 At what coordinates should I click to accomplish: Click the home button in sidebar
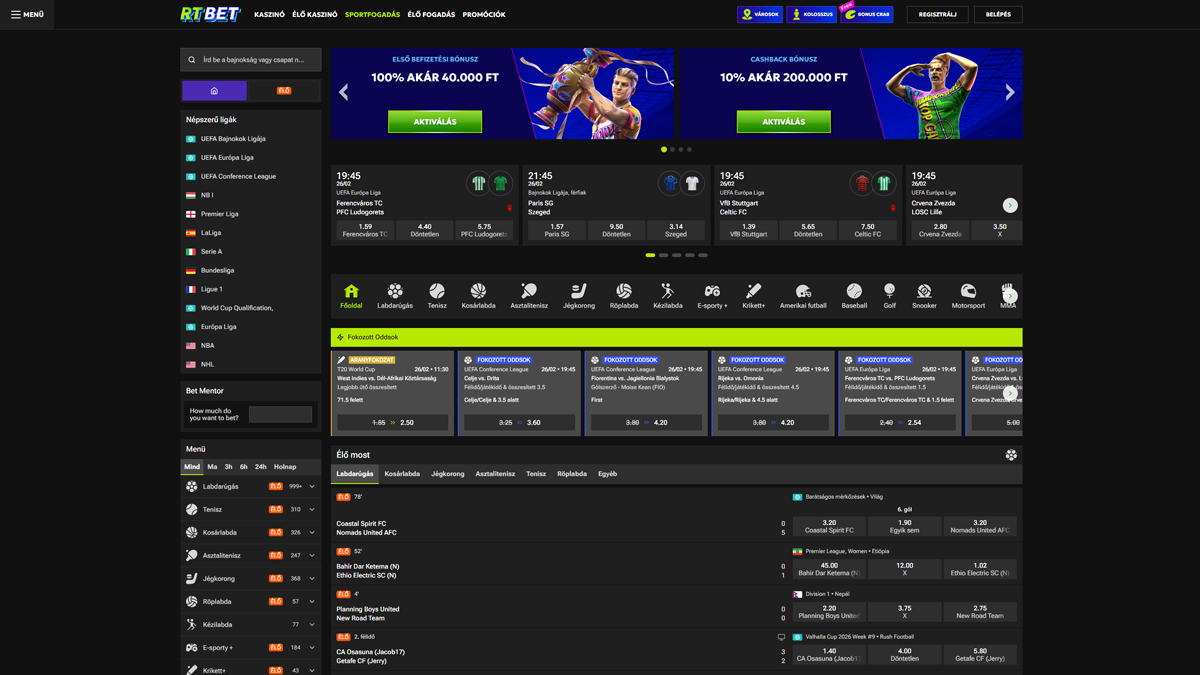click(214, 91)
